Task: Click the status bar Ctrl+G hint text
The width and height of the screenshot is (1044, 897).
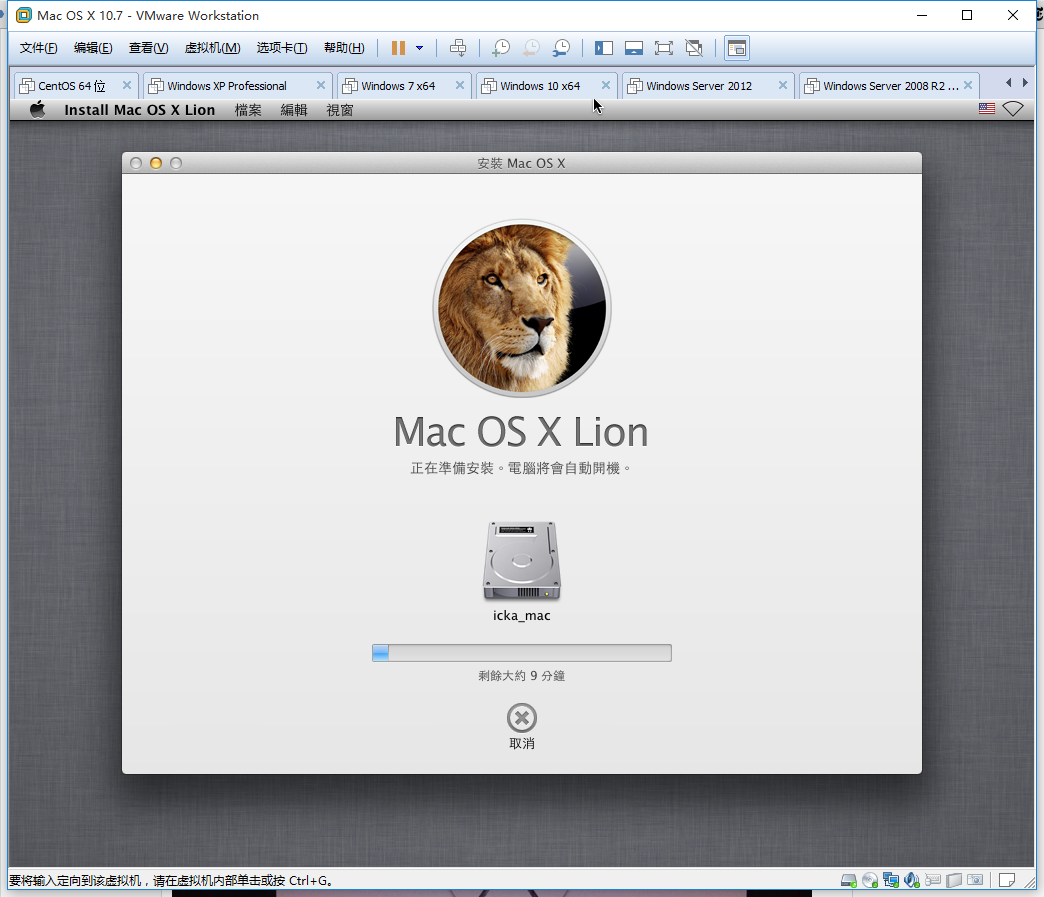Action: (170, 880)
